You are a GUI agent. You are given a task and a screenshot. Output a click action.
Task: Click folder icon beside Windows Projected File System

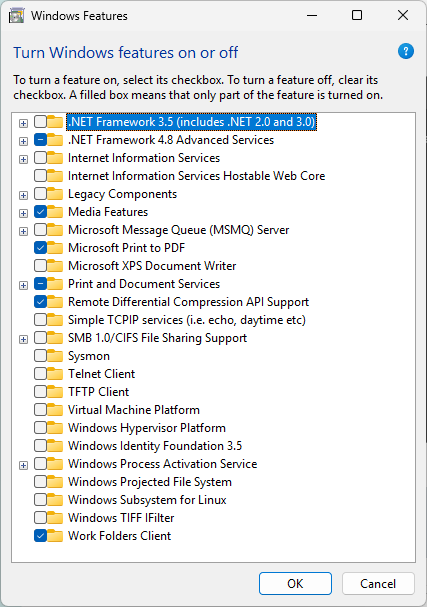(55, 482)
